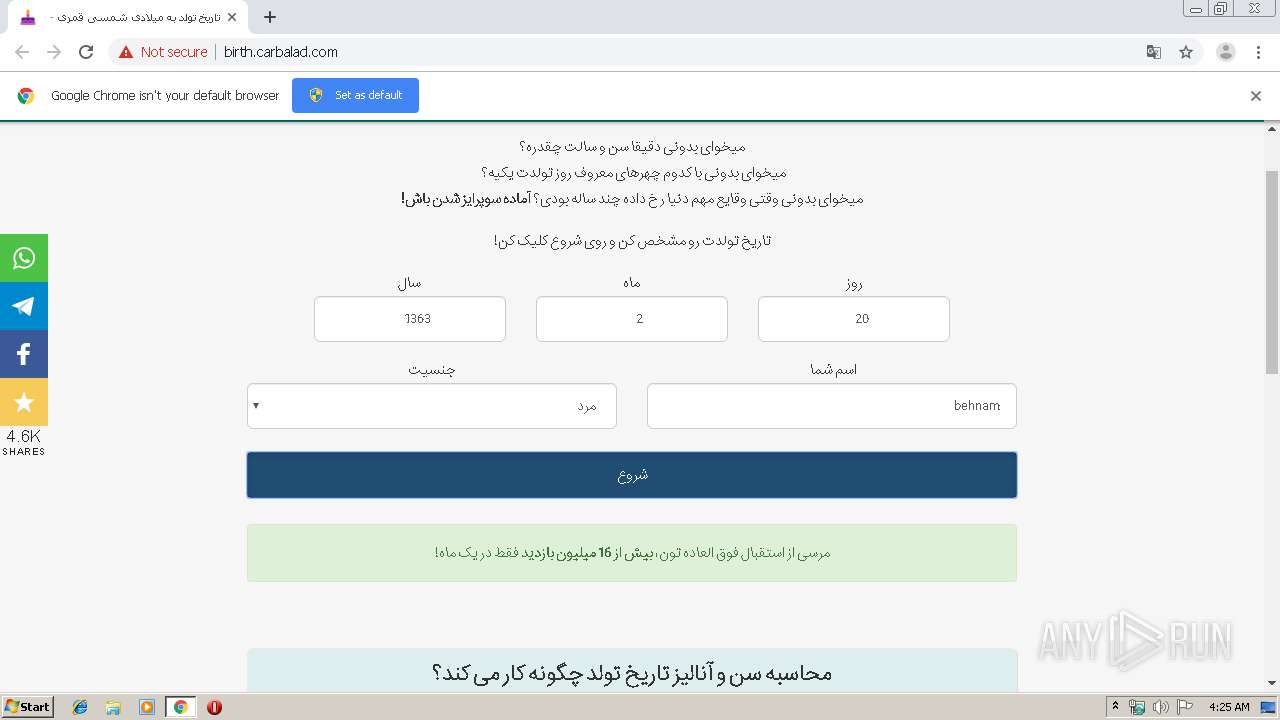The height and width of the screenshot is (720, 1280).
Task: Open the media player taskbar icon
Action: point(147,707)
